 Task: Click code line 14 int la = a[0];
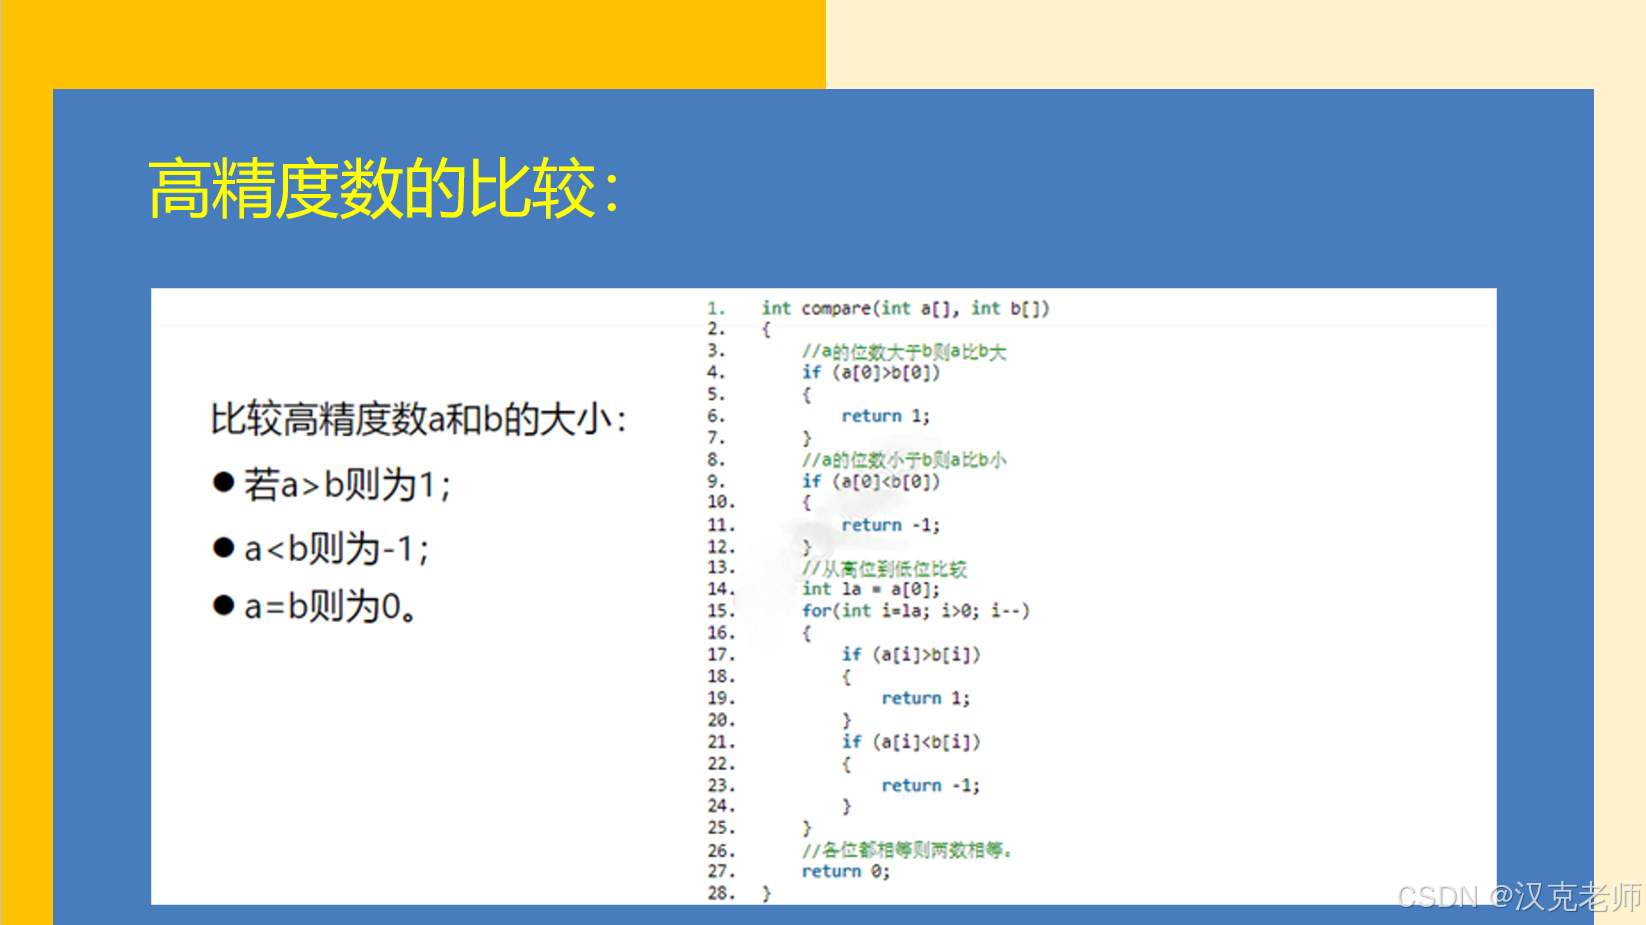click(871, 590)
